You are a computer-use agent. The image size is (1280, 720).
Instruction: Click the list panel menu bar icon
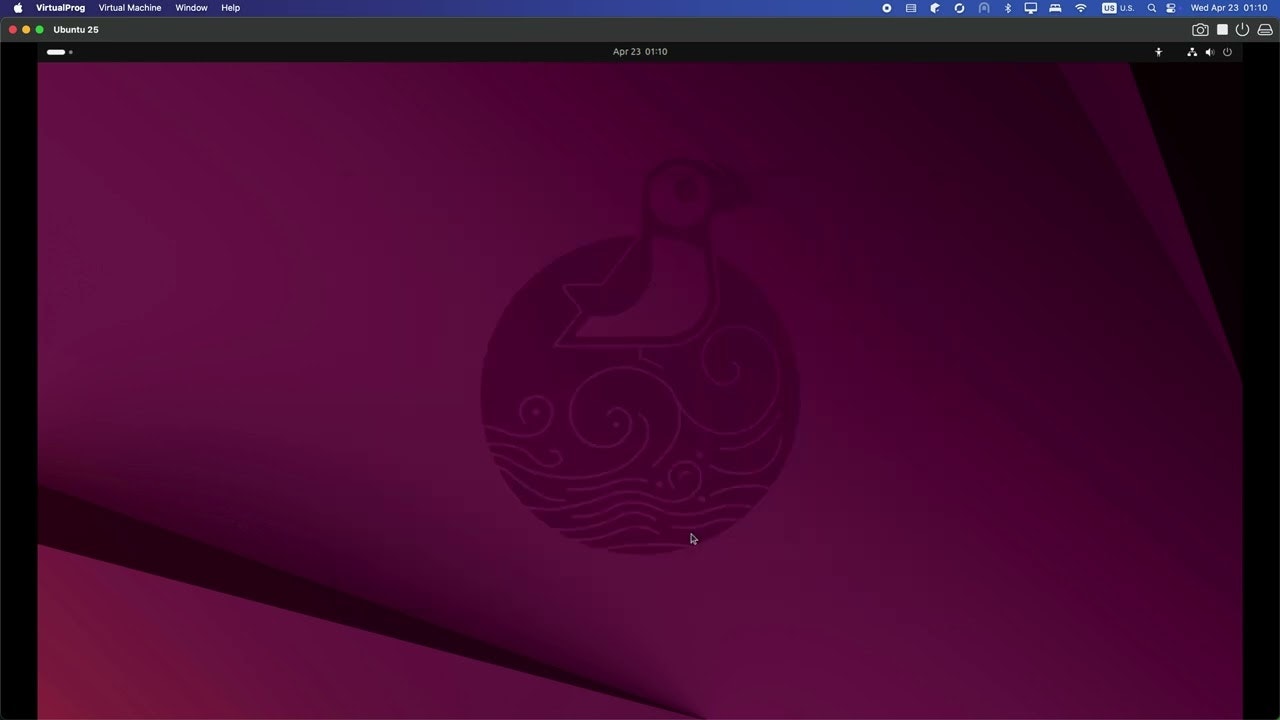pos(911,8)
